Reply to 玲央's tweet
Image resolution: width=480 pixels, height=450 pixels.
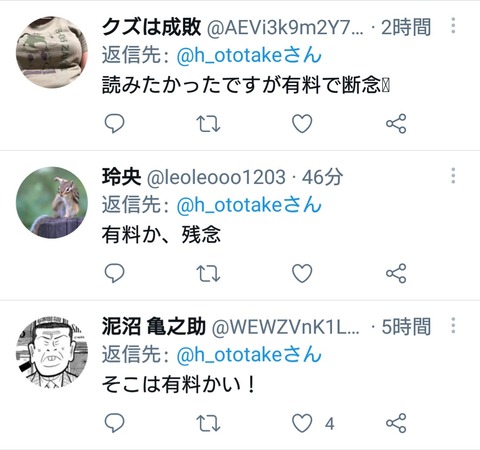(114, 273)
